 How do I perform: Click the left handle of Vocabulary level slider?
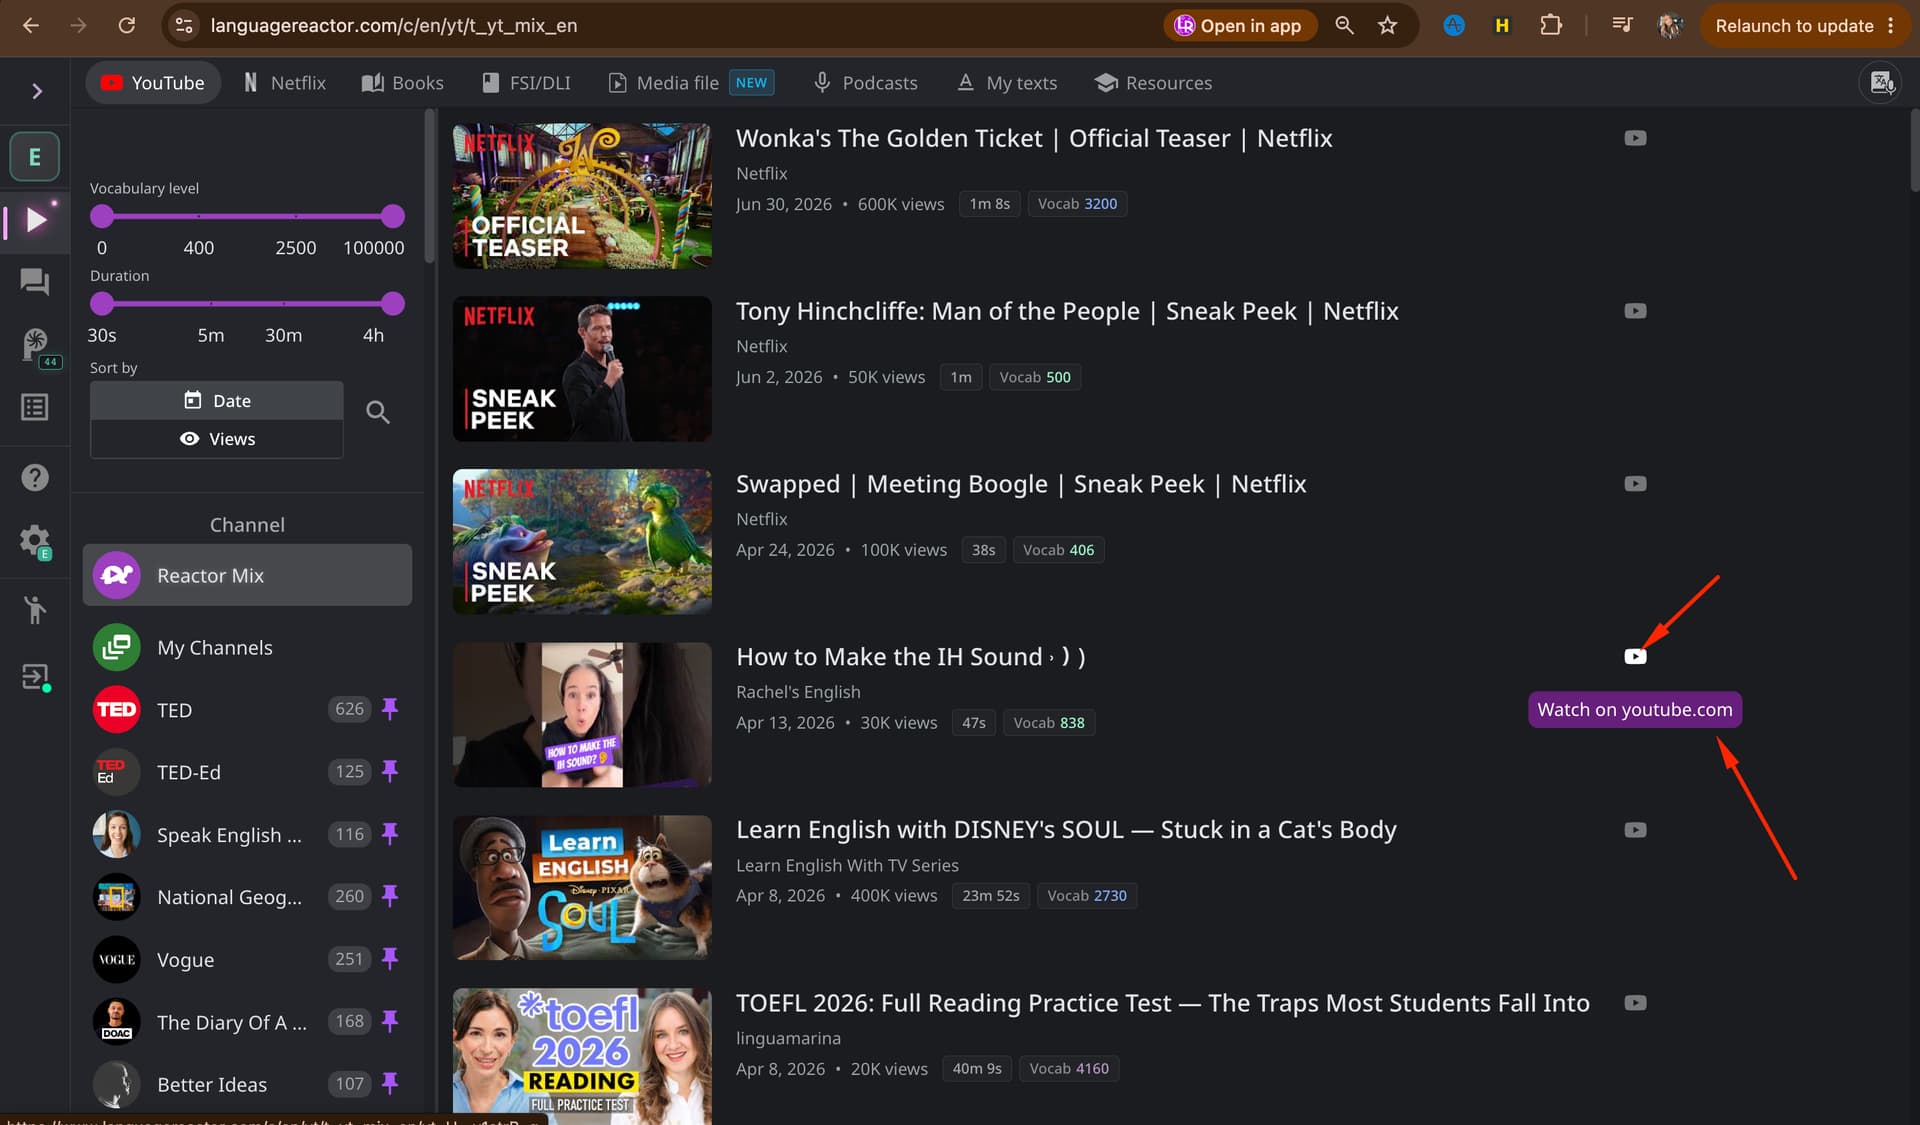[x=102, y=216]
